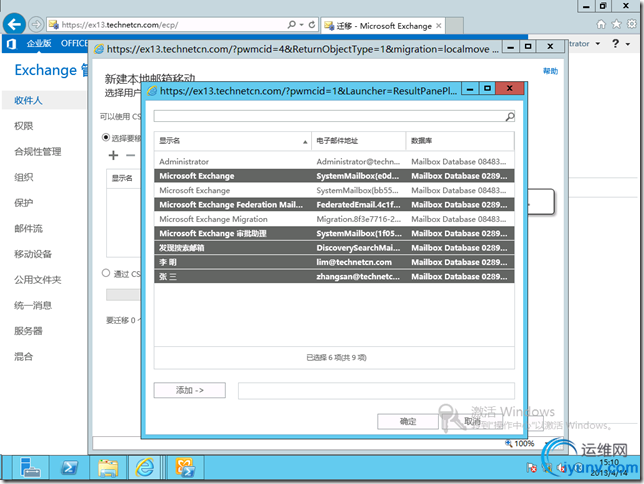Viewport: 644px width, 484px height.
Task: Open IE tools gear icon
Action: tap(632, 24)
